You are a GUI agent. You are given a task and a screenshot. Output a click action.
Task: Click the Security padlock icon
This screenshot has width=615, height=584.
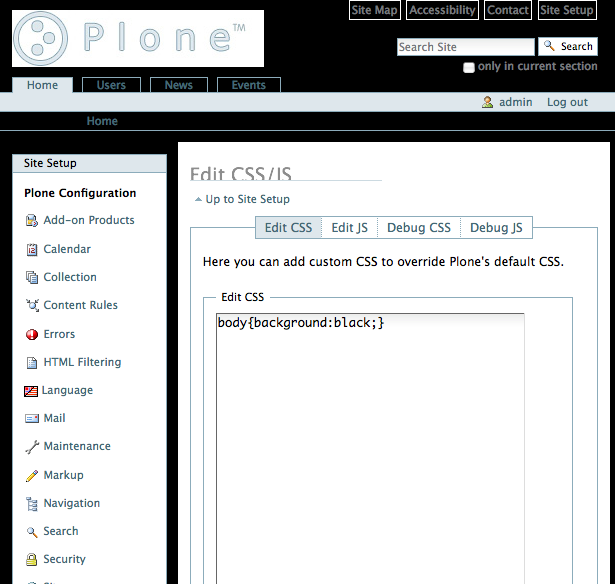[32, 560]
